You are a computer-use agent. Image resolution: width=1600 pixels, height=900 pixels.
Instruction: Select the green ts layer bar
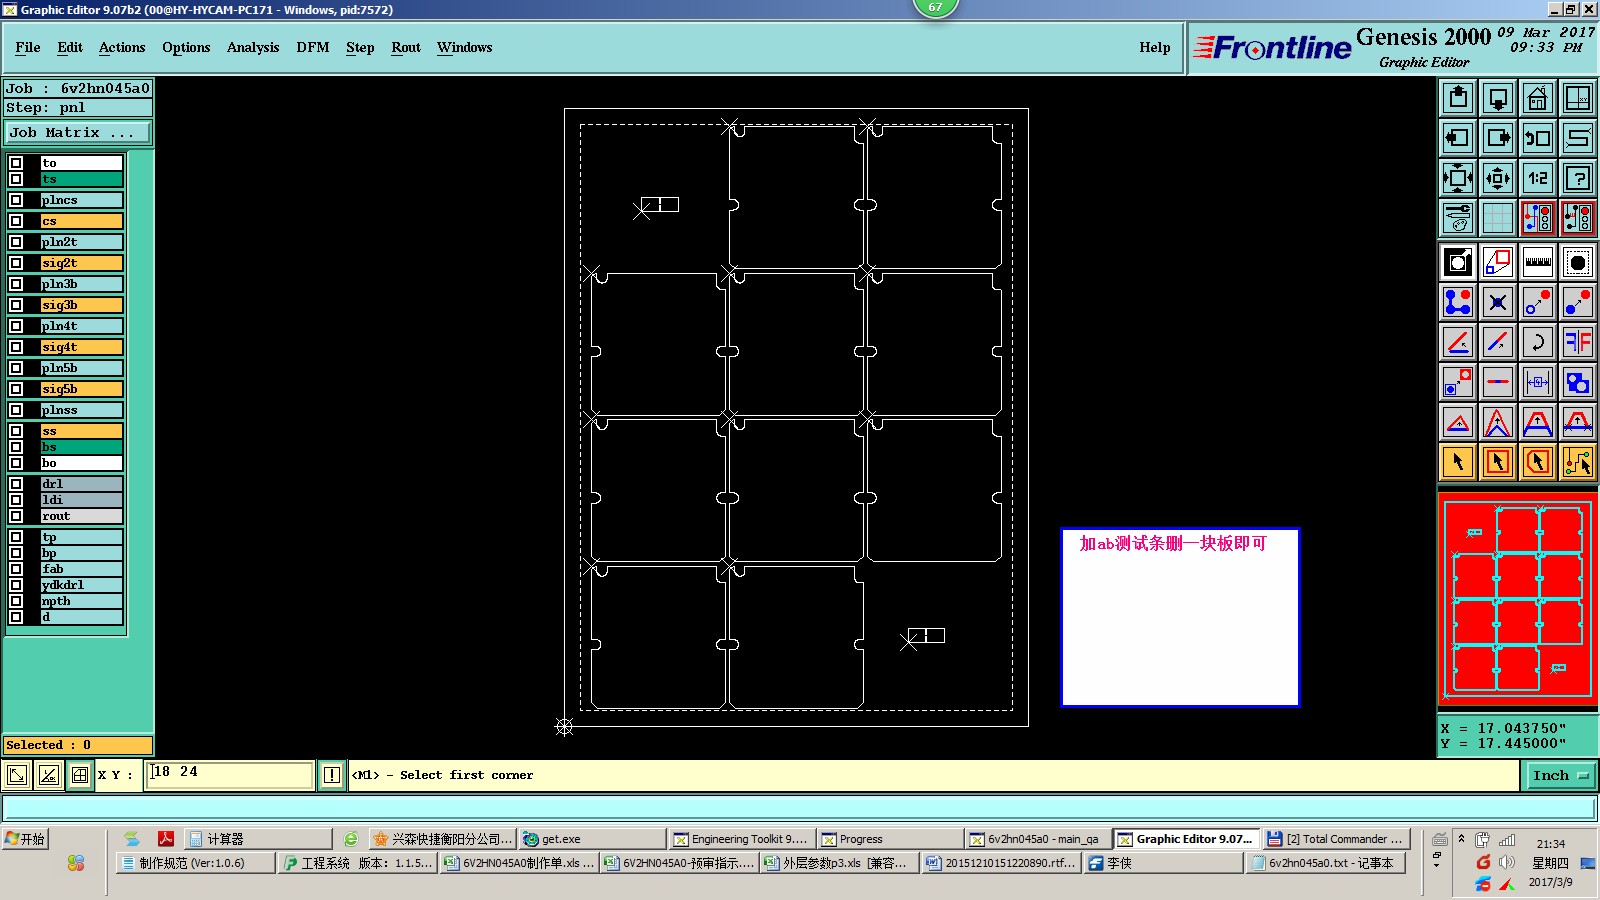click(81, 179)
